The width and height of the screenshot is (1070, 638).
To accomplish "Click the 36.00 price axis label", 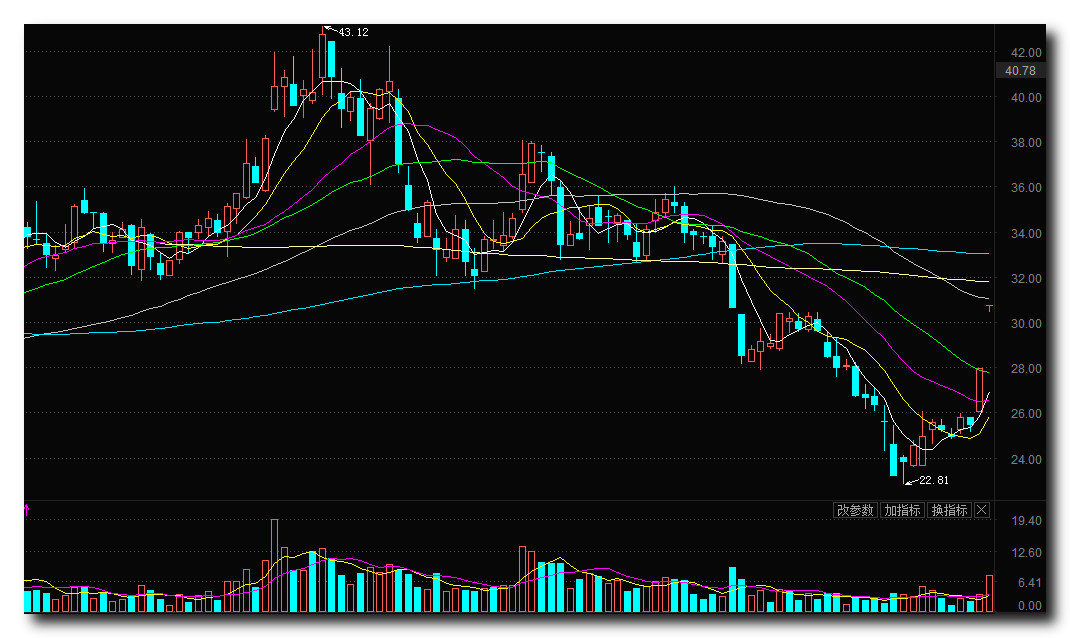I will [1026, 188].
